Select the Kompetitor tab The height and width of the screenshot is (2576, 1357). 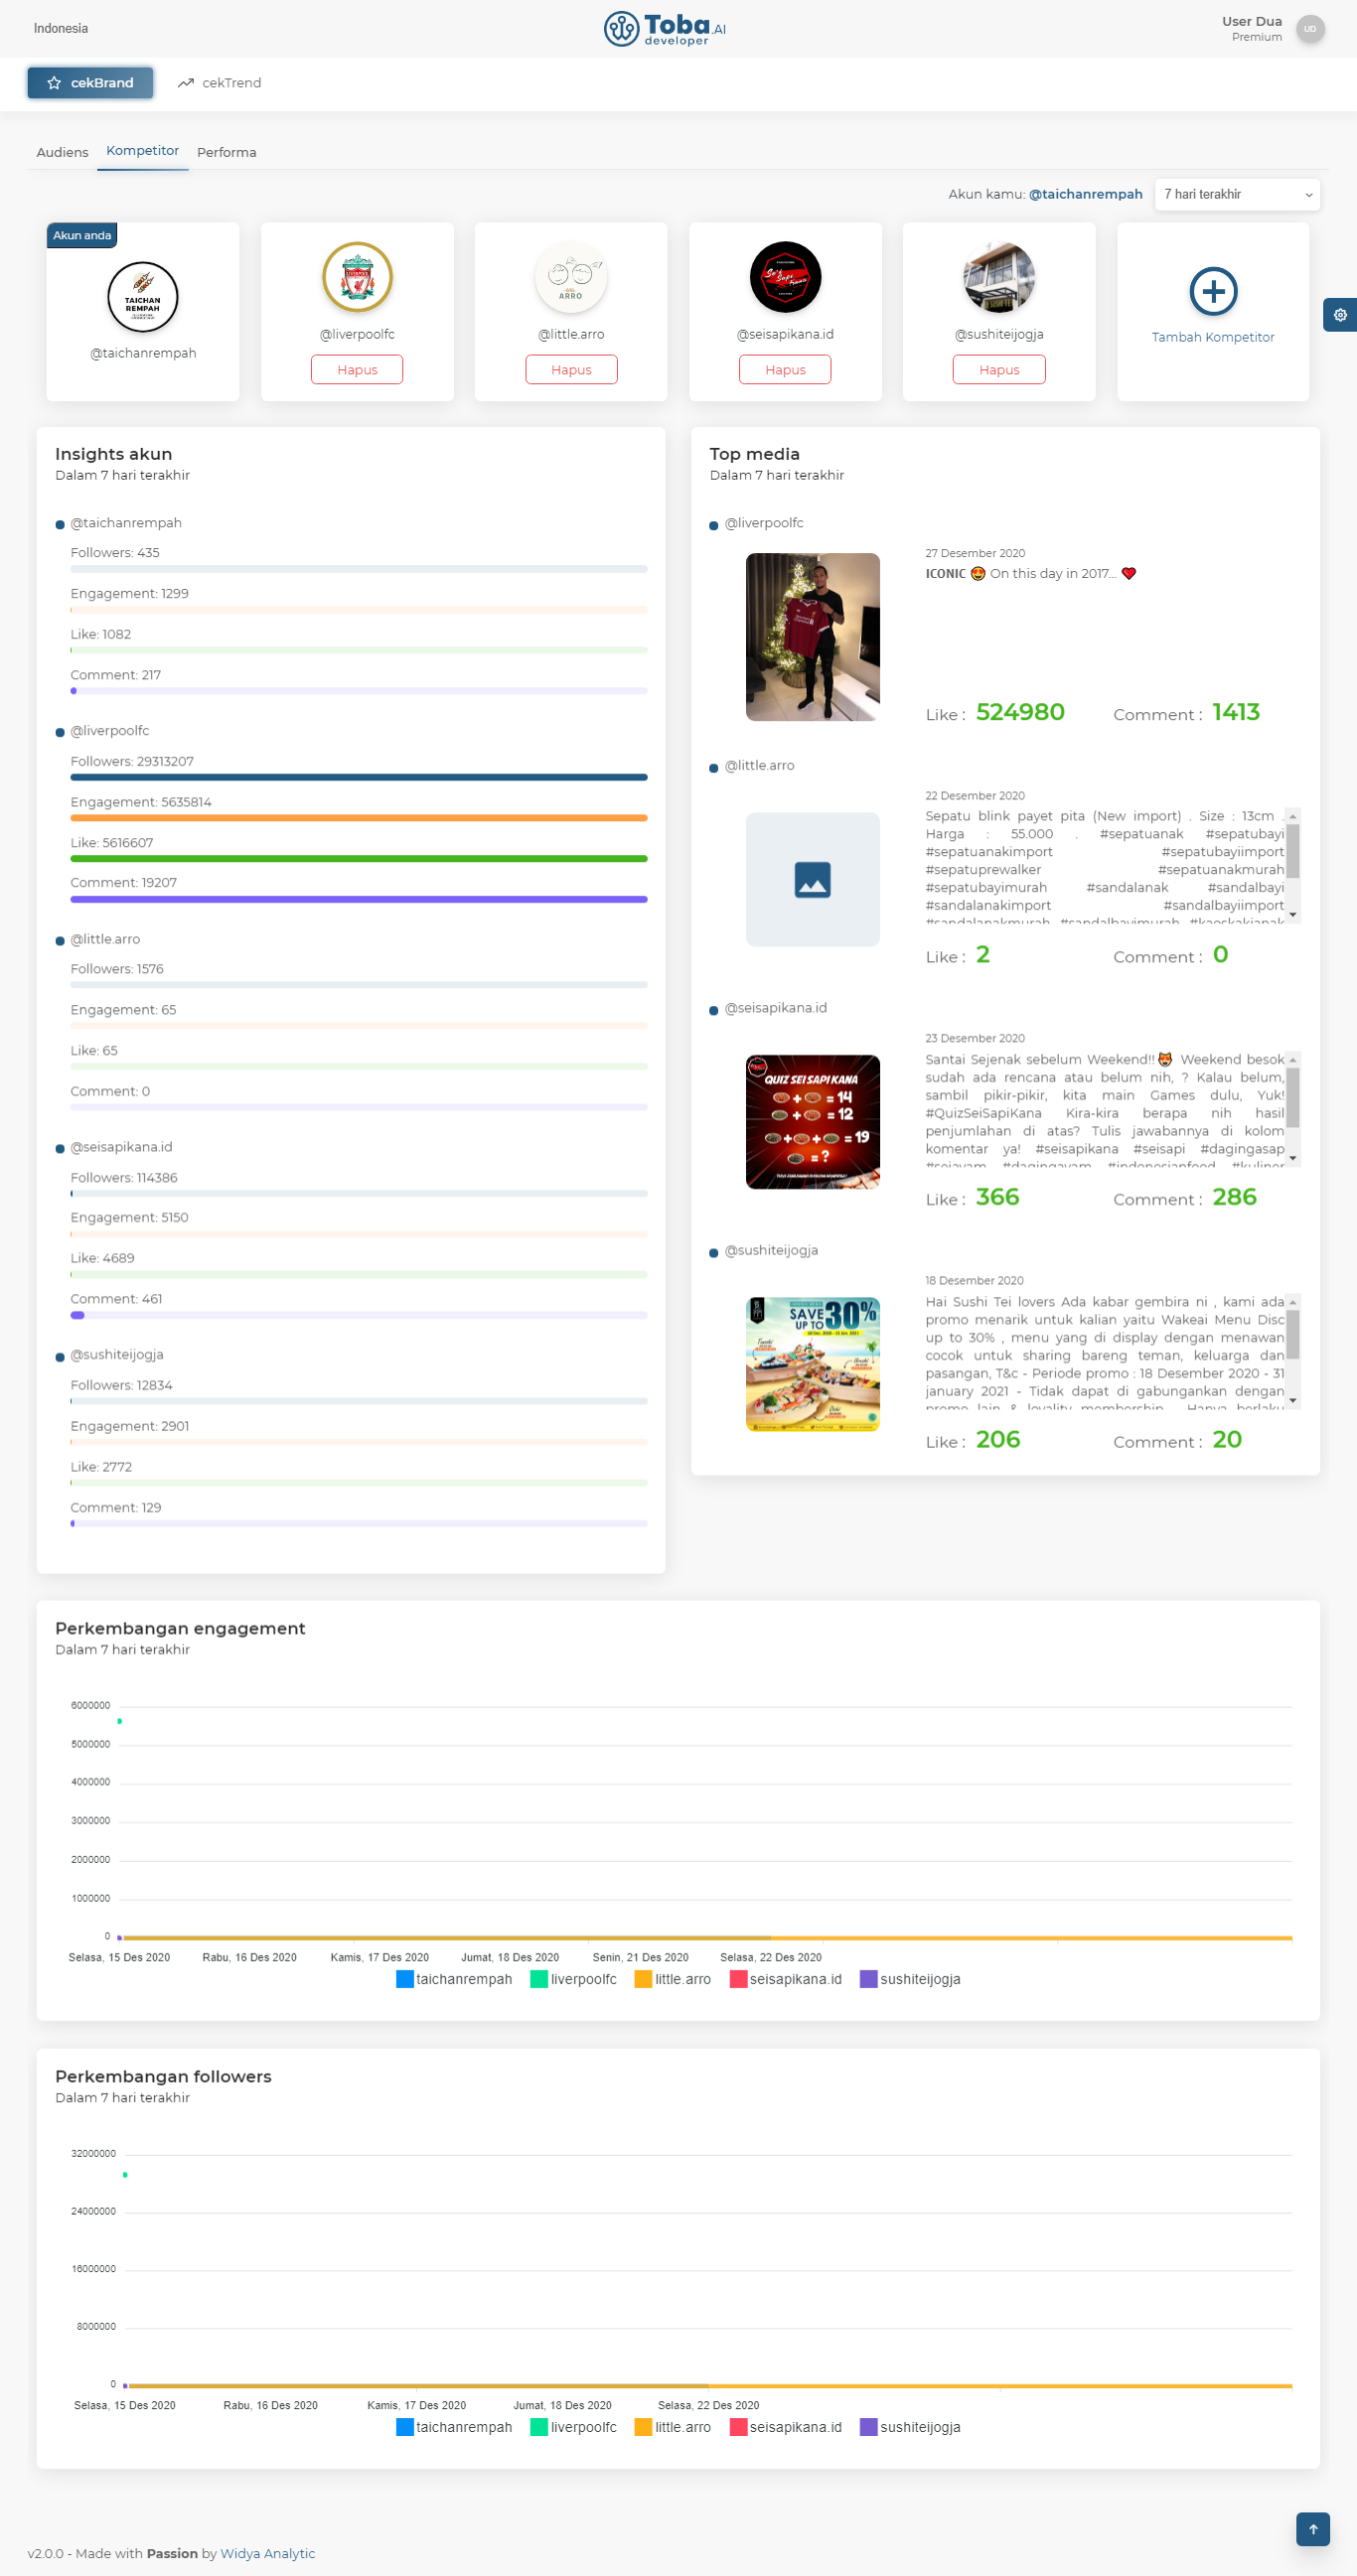[x=142, y=151]
